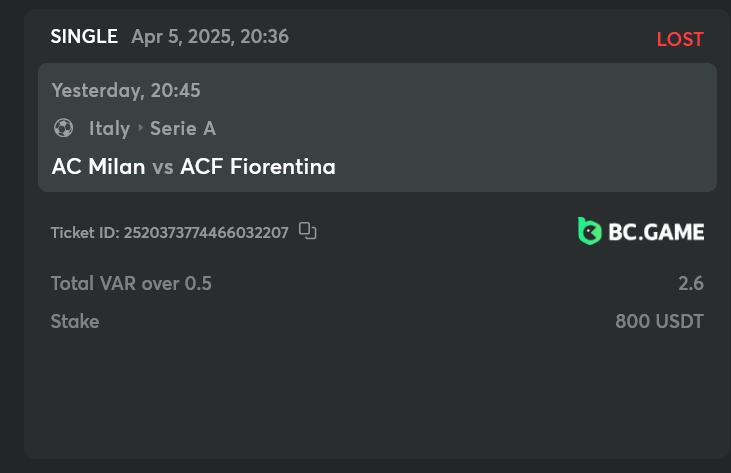The image size is (731, 473).
Task: Click the ticket ID number text
Action: click(x=206, y=233)
